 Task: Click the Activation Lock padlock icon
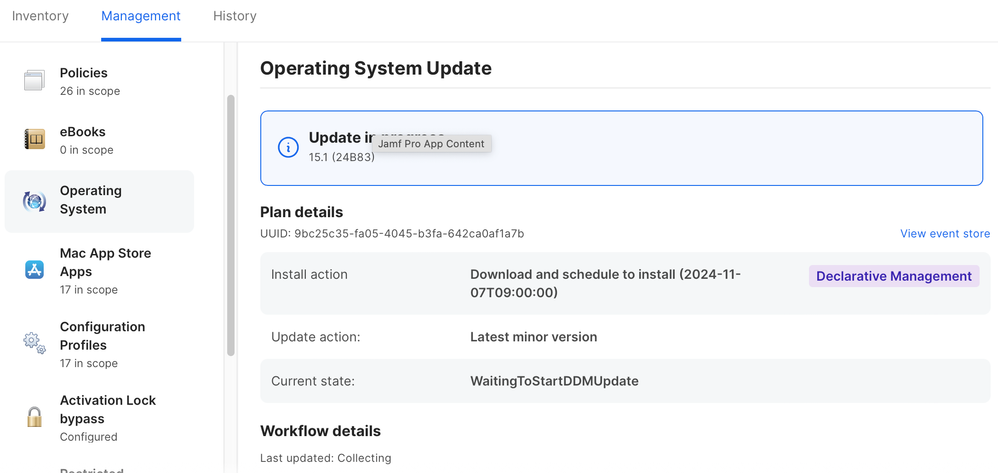pos(34,417)
